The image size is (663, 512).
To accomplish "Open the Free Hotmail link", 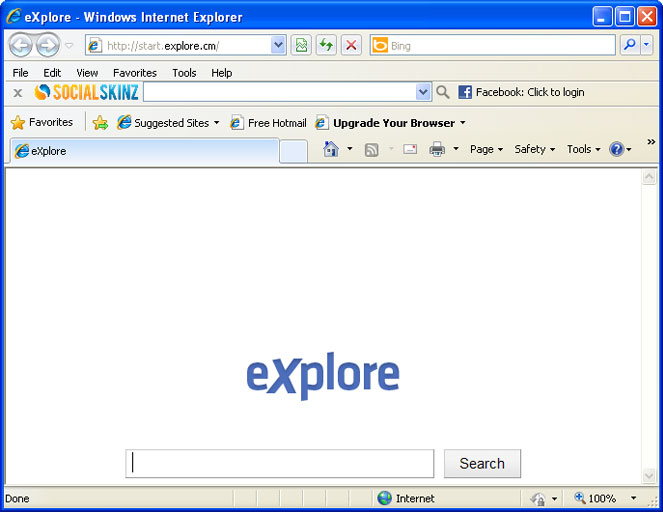I will (268, 123).
